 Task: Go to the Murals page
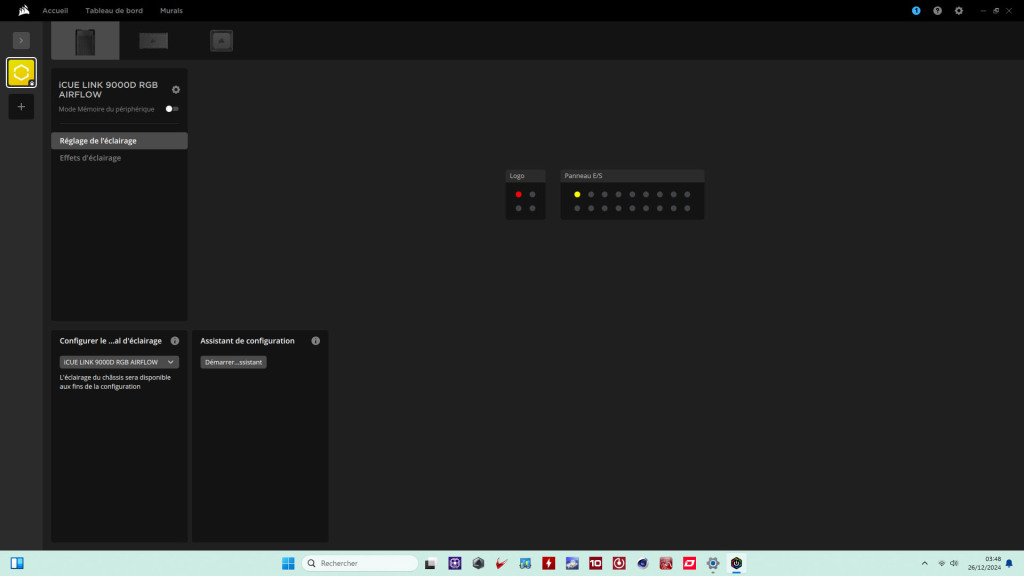tap(171, 10)
